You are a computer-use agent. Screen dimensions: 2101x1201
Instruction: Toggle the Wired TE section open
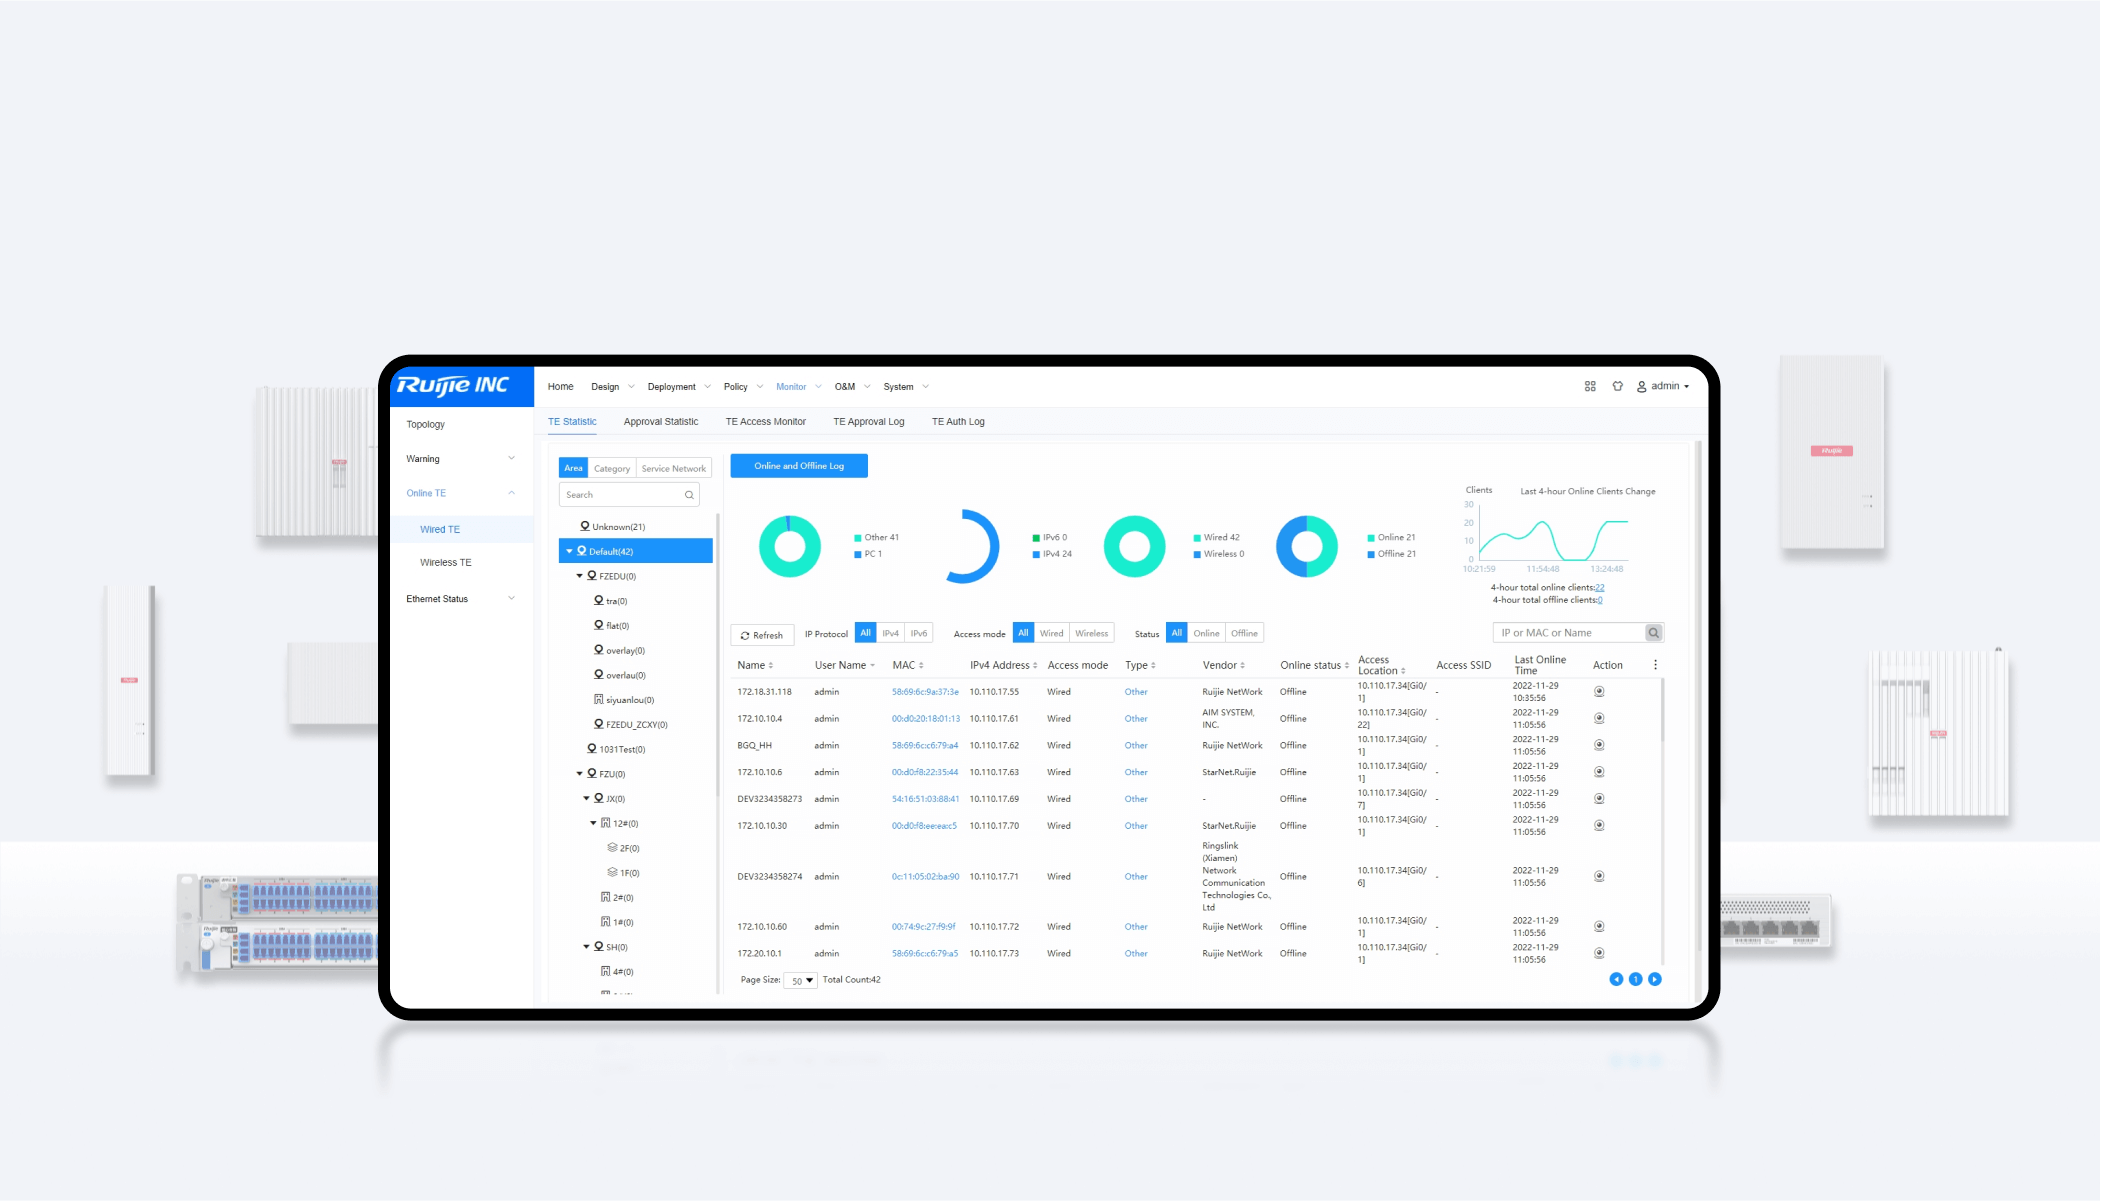coord(439,528)
